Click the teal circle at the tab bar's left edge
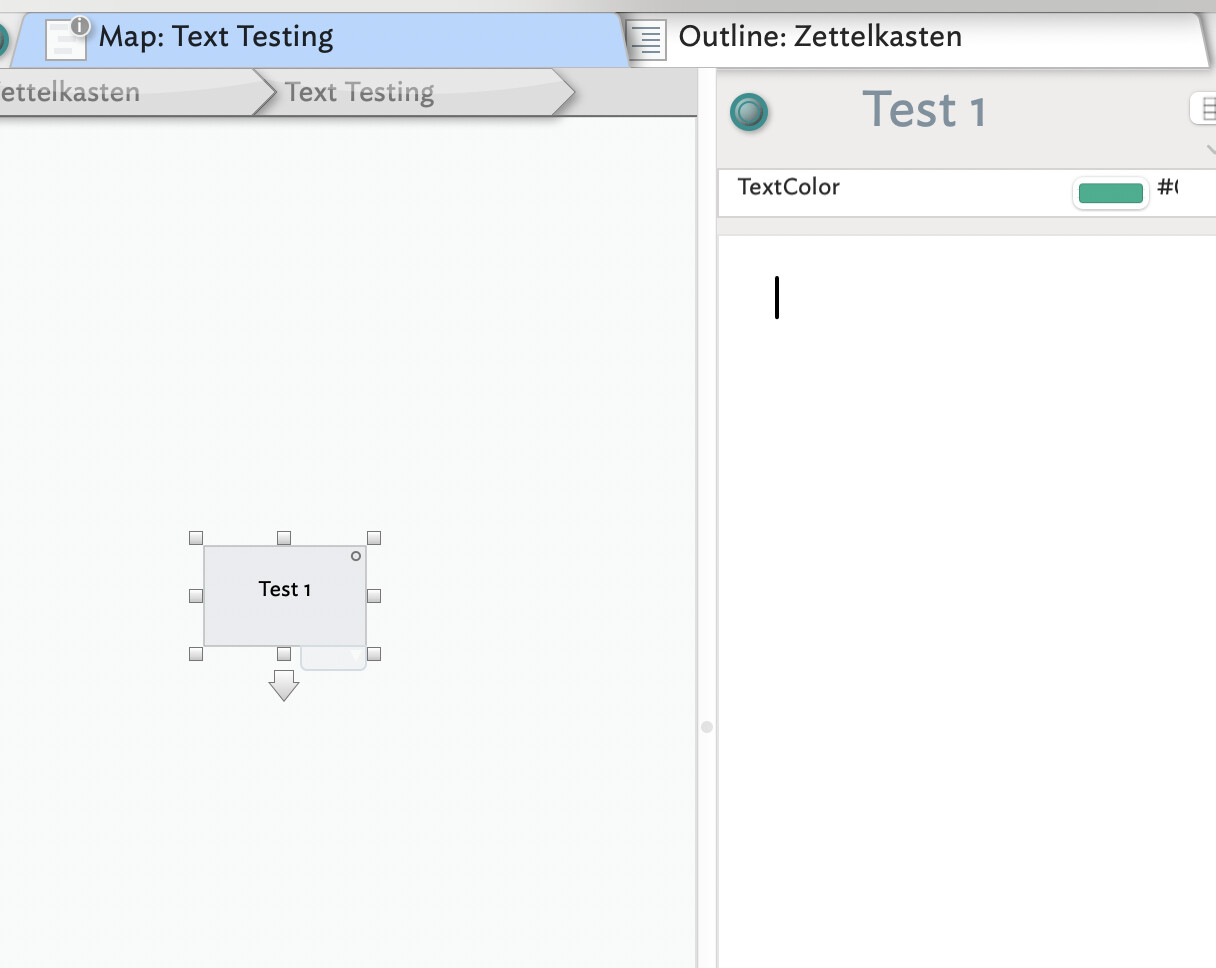Image resolution: width=1216 pixels, height=968 pixels. [3, 40]
